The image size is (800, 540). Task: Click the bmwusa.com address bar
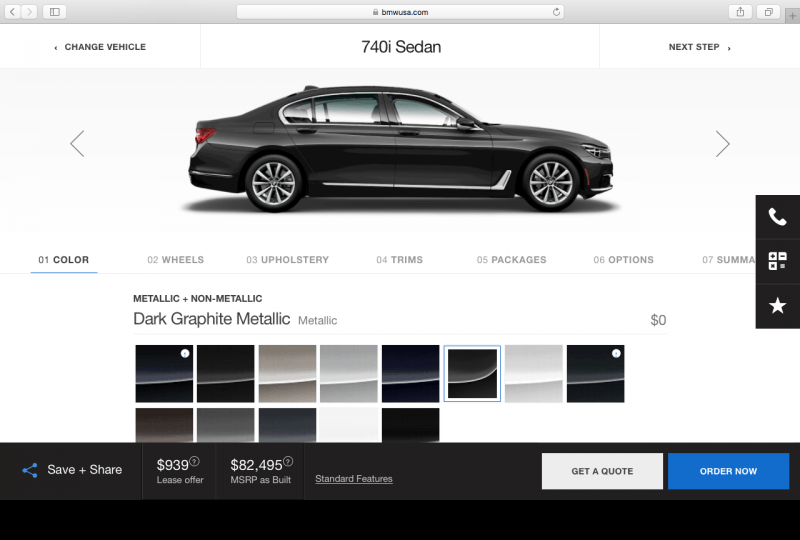[x=400, y=12]
